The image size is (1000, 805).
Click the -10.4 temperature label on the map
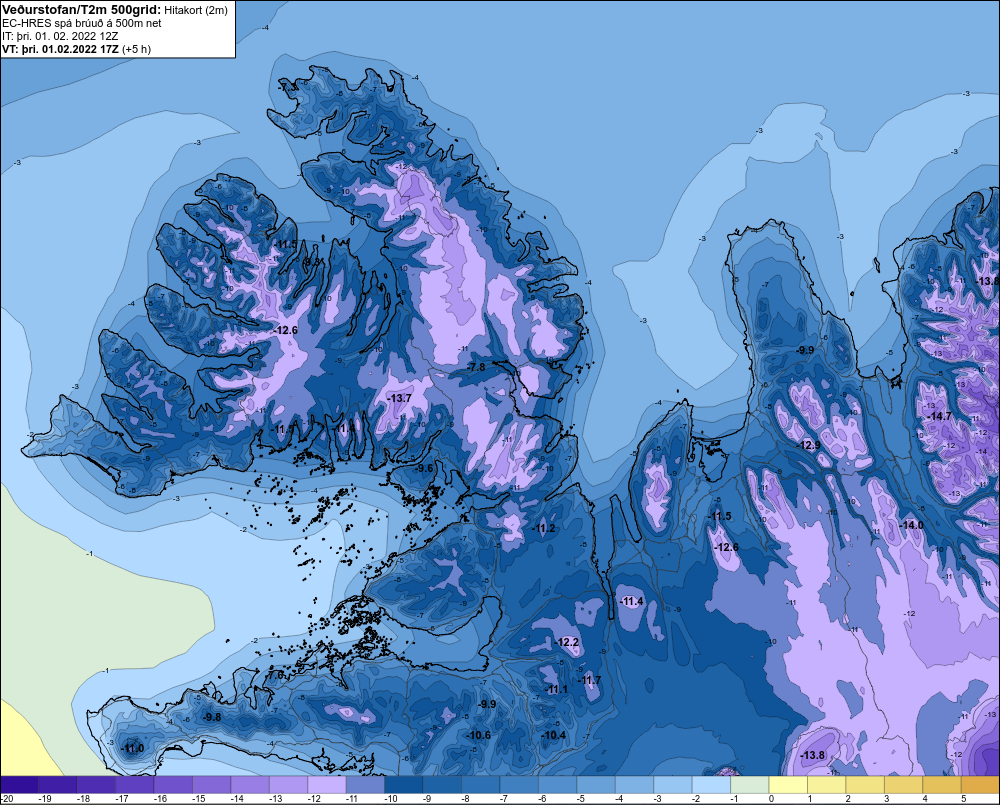tap(553, 735)
